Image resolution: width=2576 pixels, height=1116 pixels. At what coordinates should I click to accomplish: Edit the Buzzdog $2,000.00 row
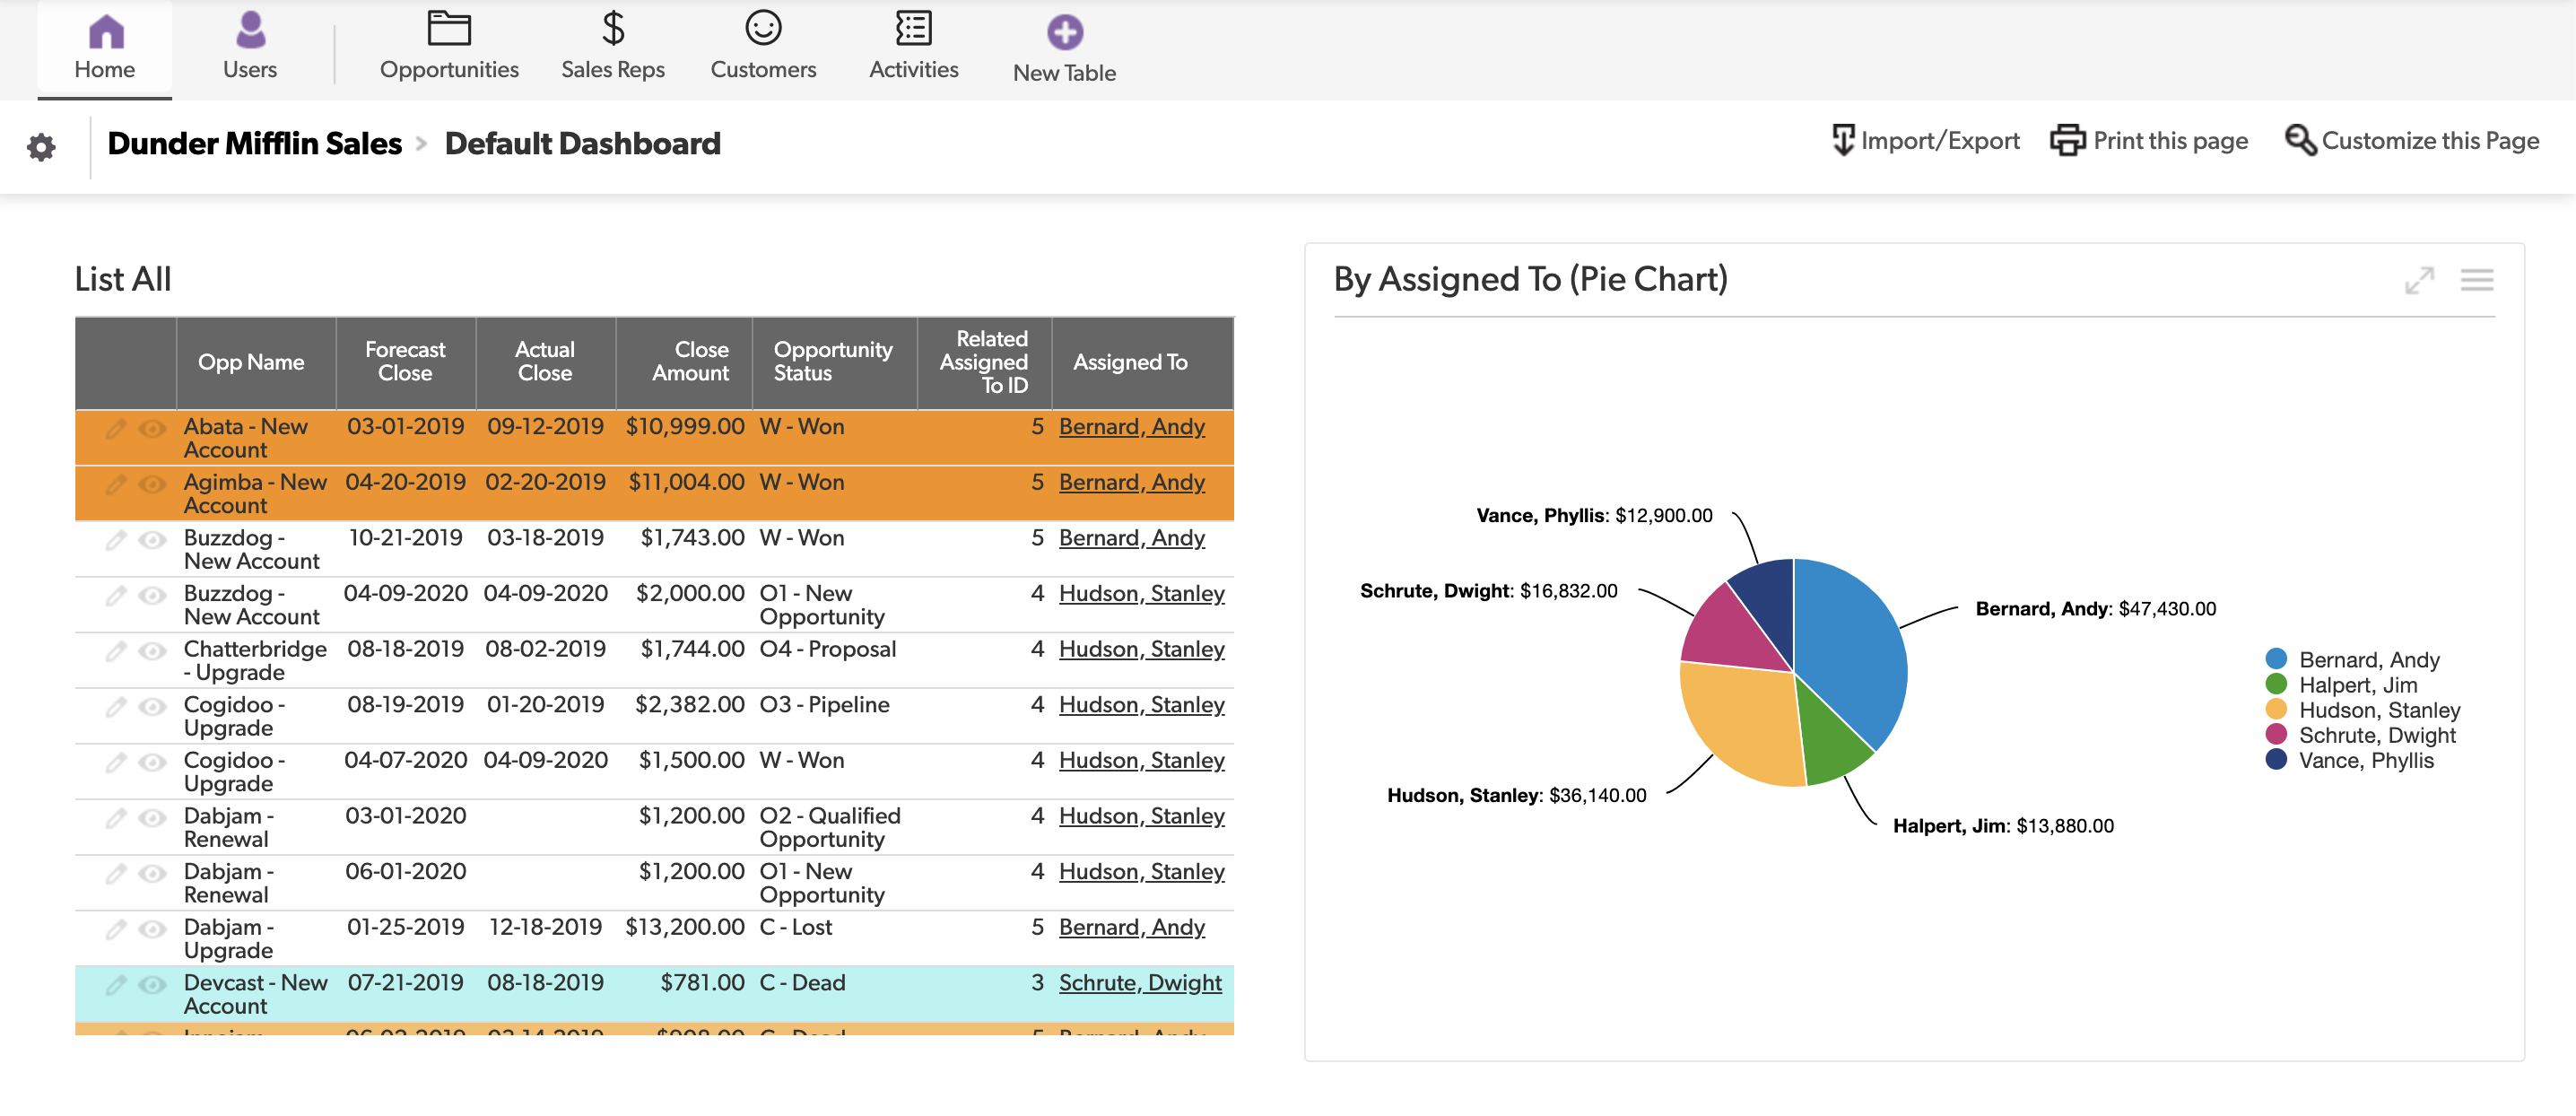116,595
